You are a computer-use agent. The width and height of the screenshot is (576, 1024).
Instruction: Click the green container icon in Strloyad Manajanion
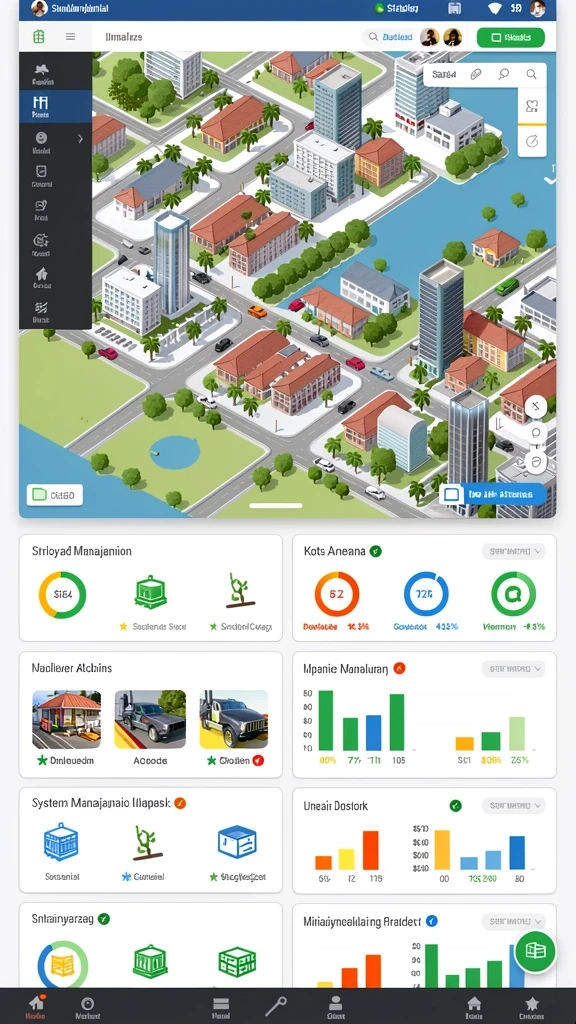click(x=151, y=592)
